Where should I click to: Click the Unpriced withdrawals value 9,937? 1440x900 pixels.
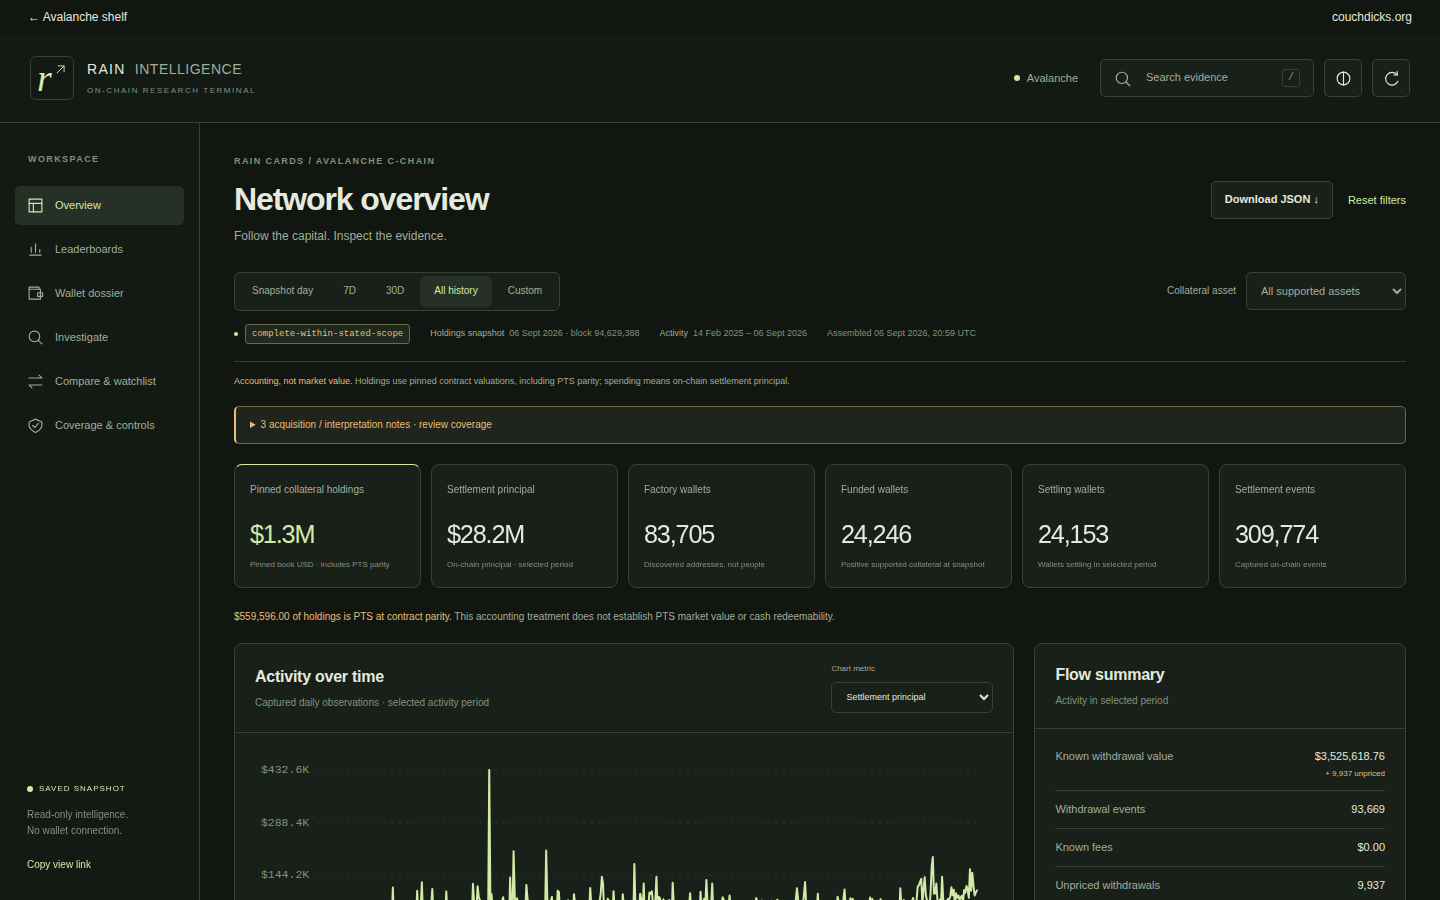coord(1370,885)
